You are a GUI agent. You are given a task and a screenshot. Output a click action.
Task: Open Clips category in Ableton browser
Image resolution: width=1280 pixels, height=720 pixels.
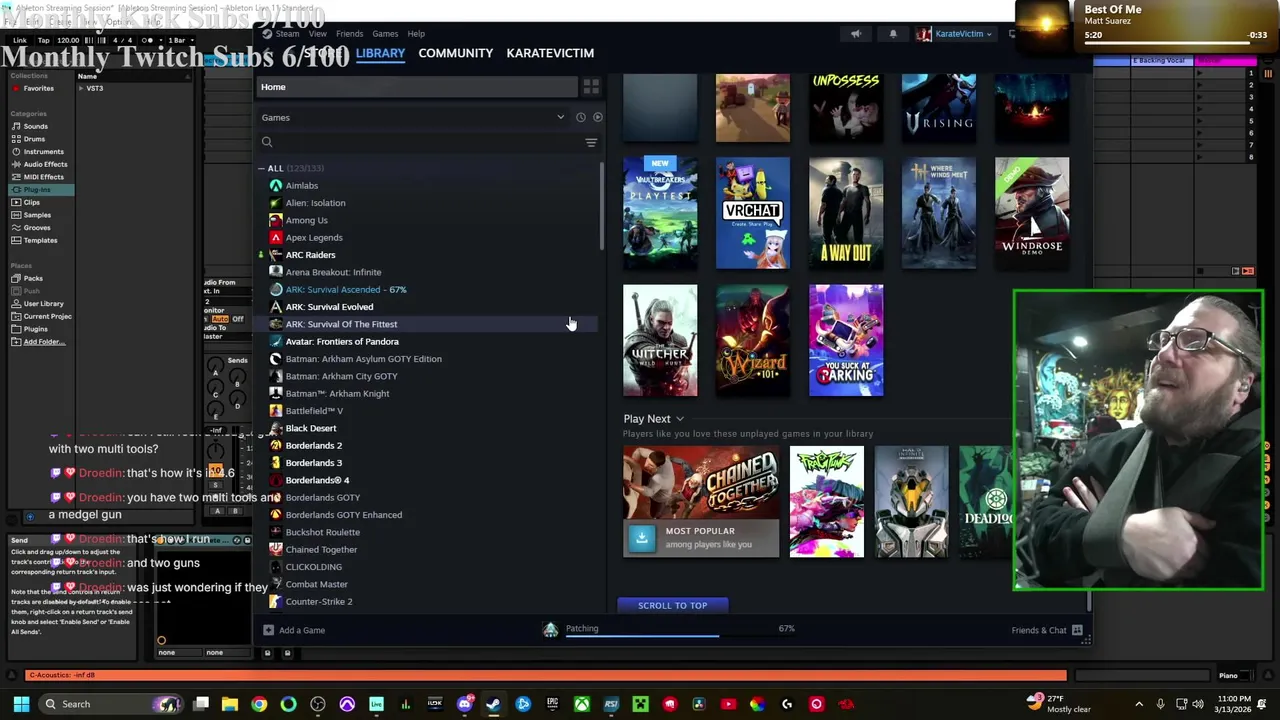pyautogui.click(x=32, y=202)
